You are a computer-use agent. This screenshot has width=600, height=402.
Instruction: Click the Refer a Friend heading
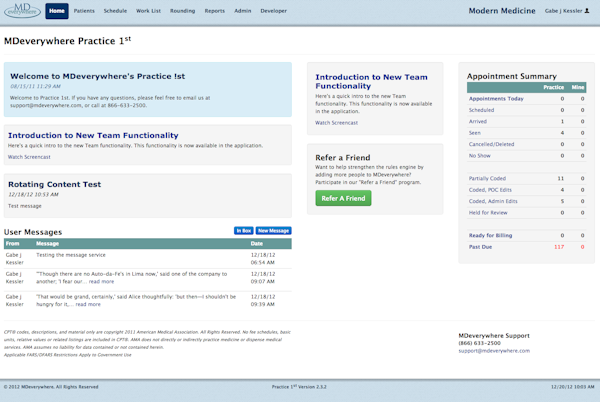(342, 158)
